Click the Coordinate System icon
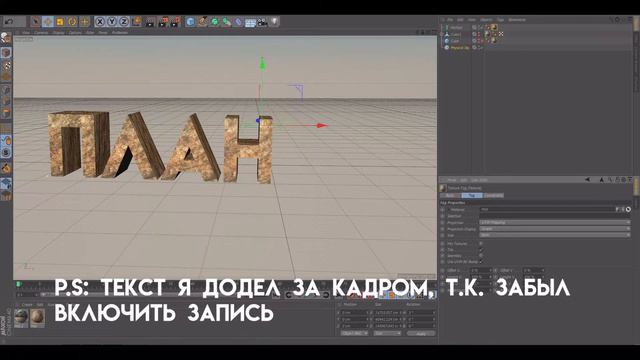 [137, 21]
